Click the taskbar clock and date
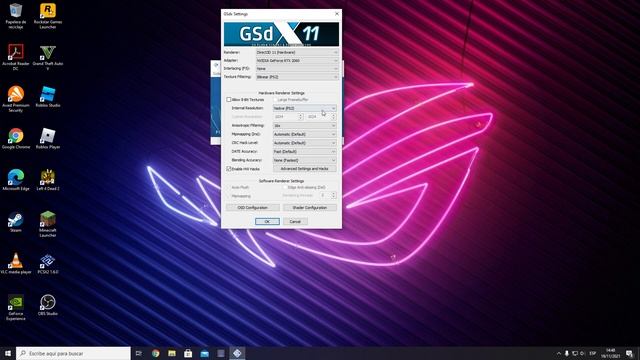Viewport: 640px width, 360px height. pos(611,353)
